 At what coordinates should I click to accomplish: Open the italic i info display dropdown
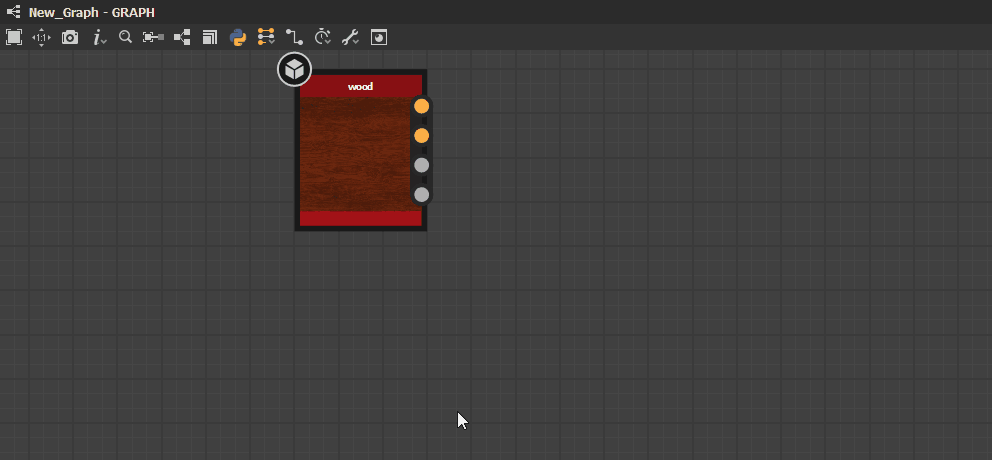(99, 38)
